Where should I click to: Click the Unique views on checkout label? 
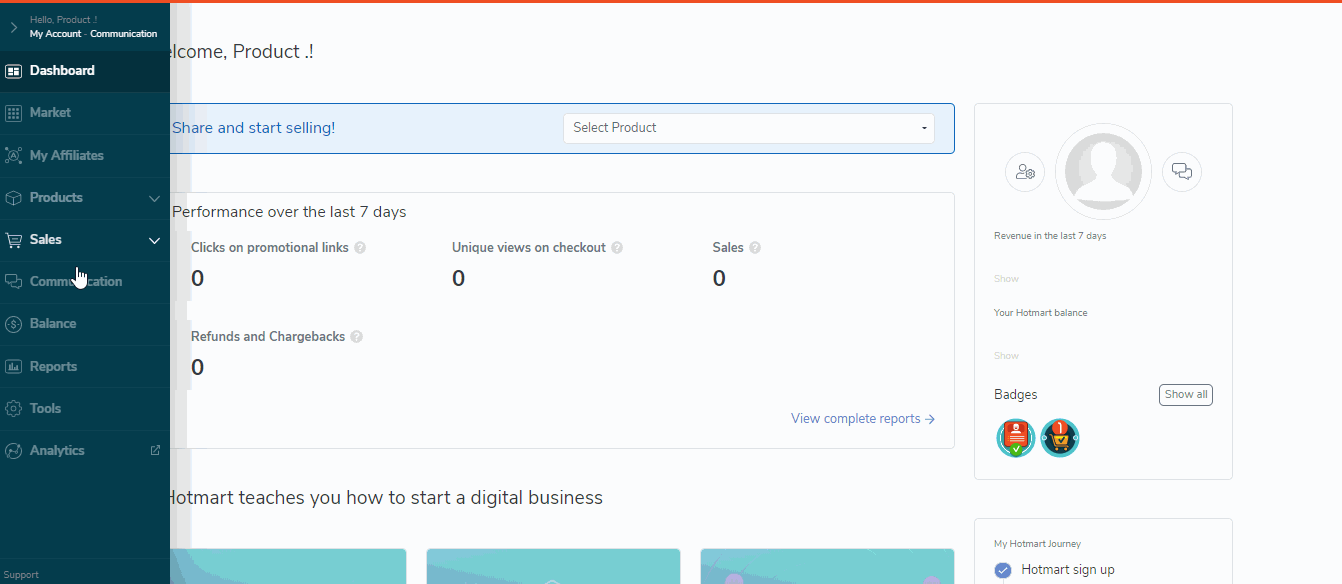(x=529, y=248)
